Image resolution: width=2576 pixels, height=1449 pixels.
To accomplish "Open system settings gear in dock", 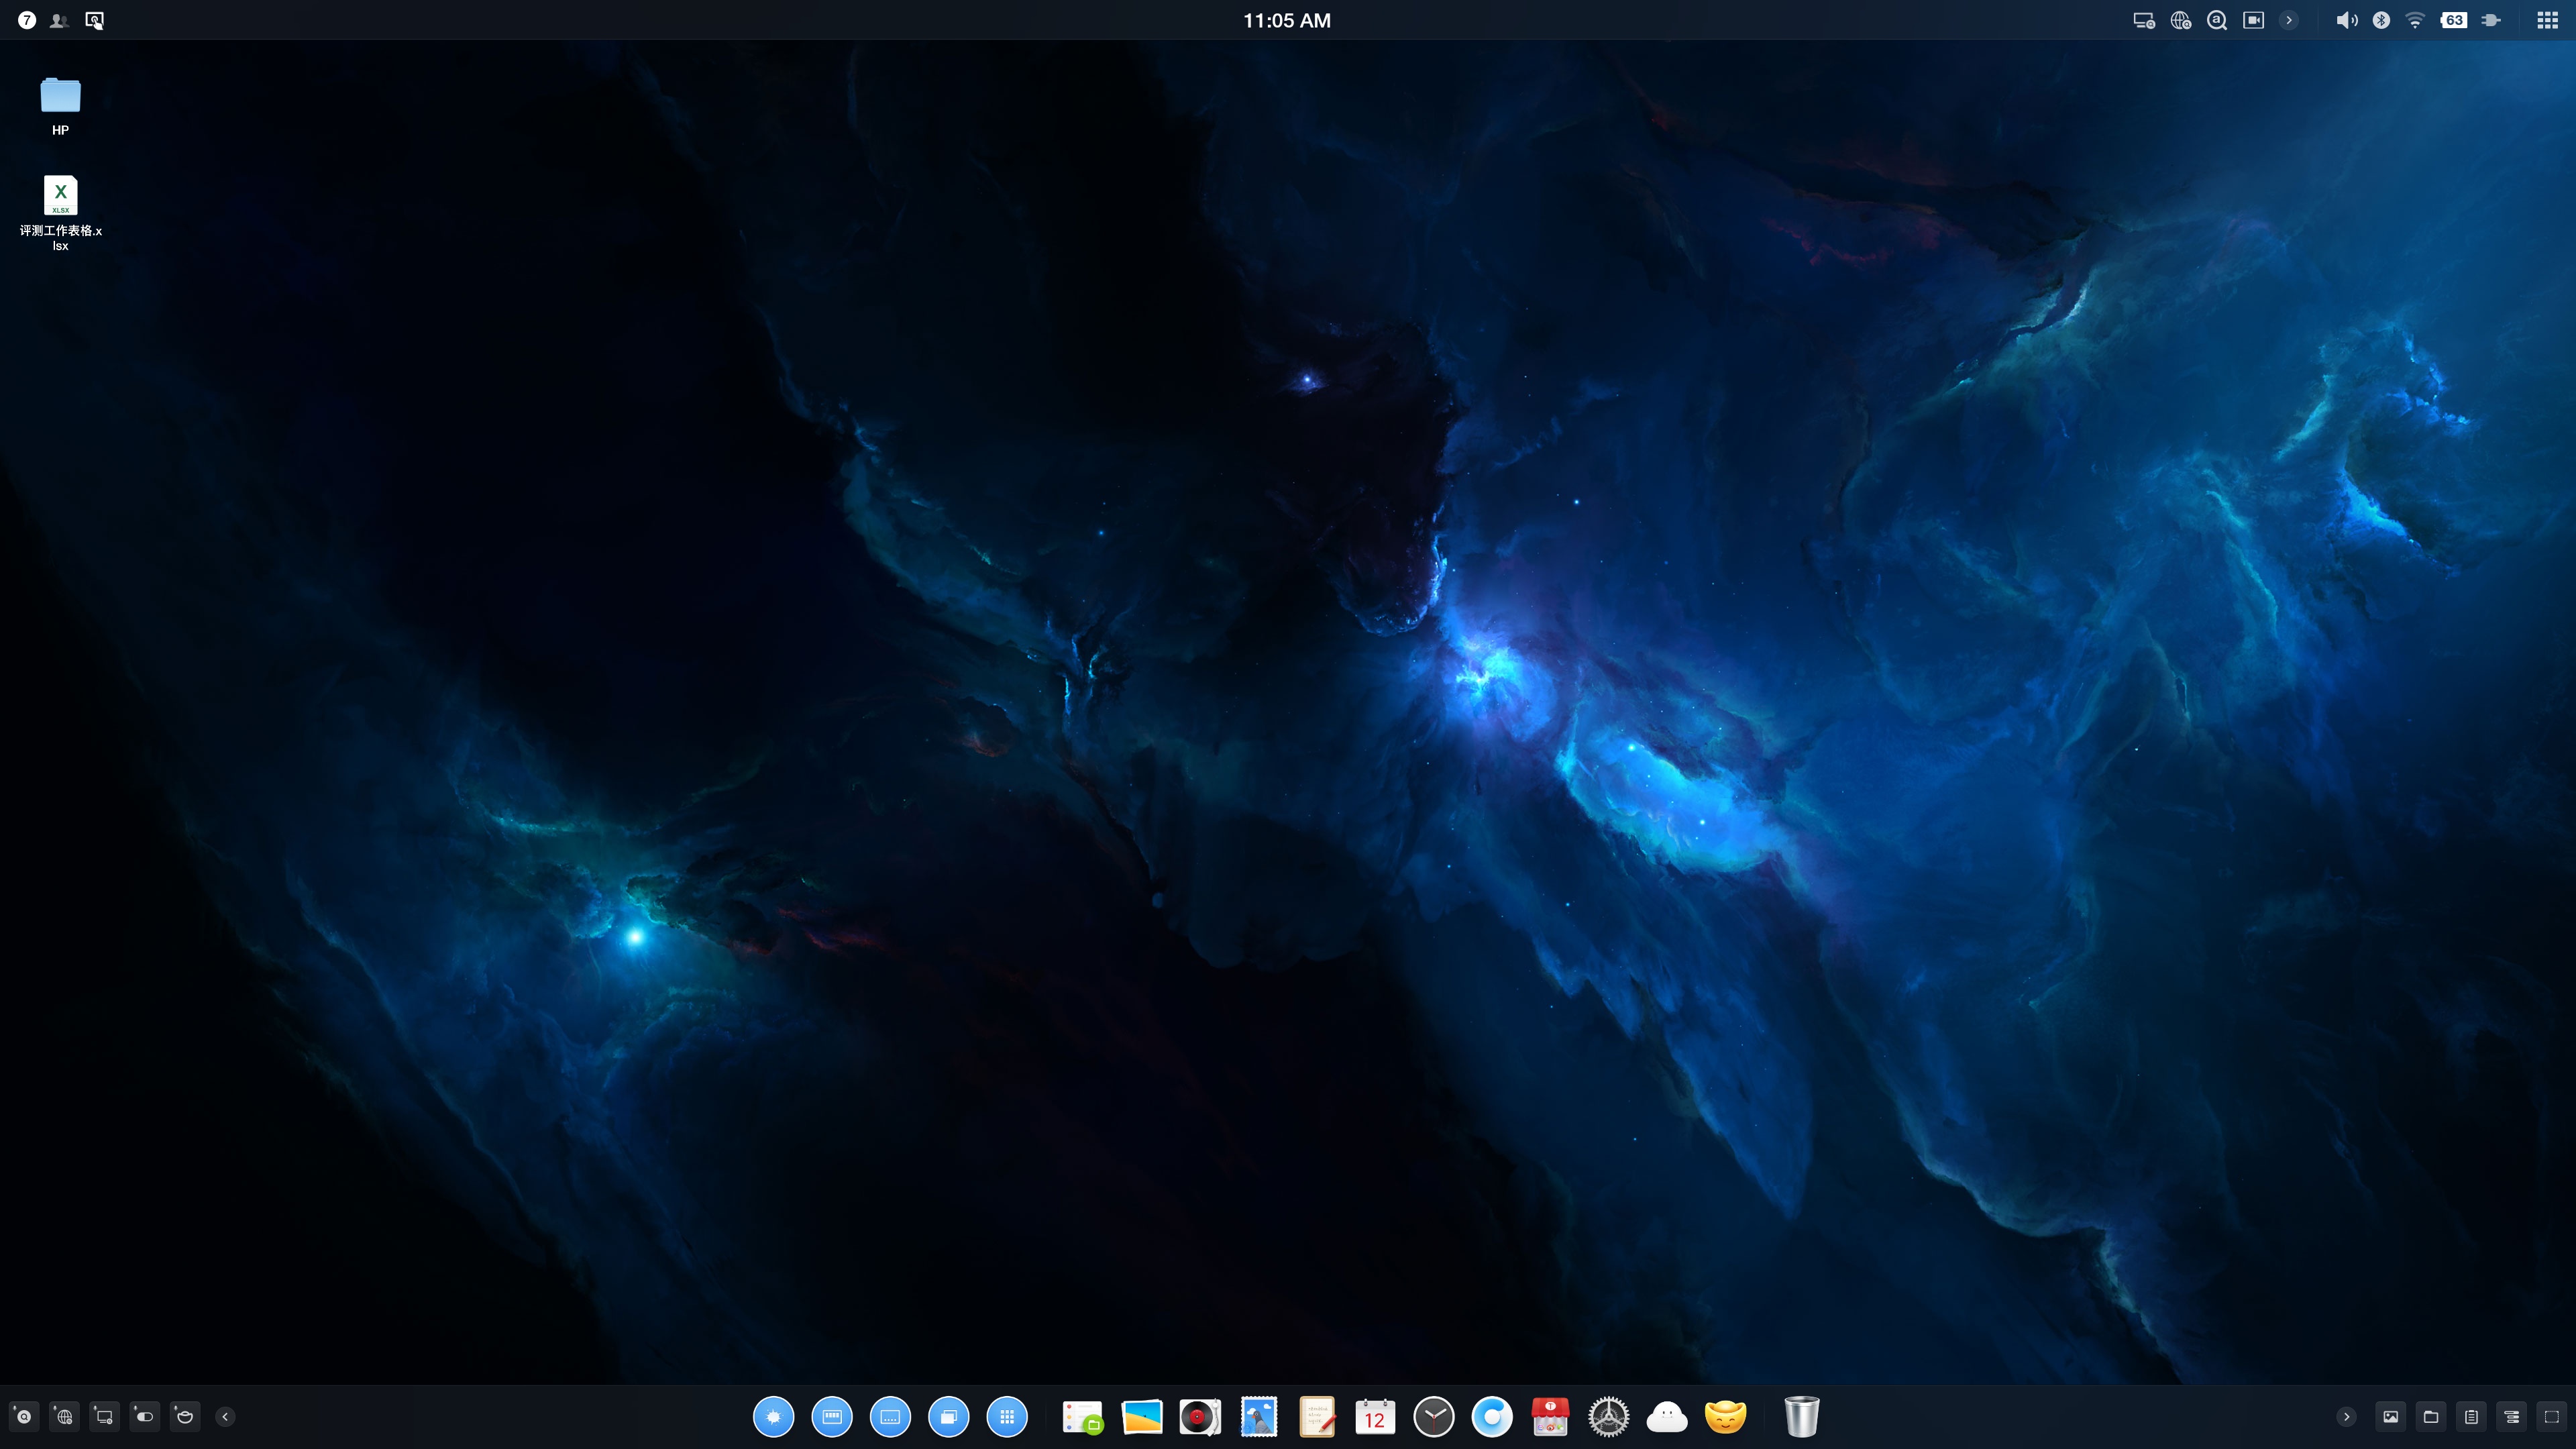I will tap(1608, 1416).
